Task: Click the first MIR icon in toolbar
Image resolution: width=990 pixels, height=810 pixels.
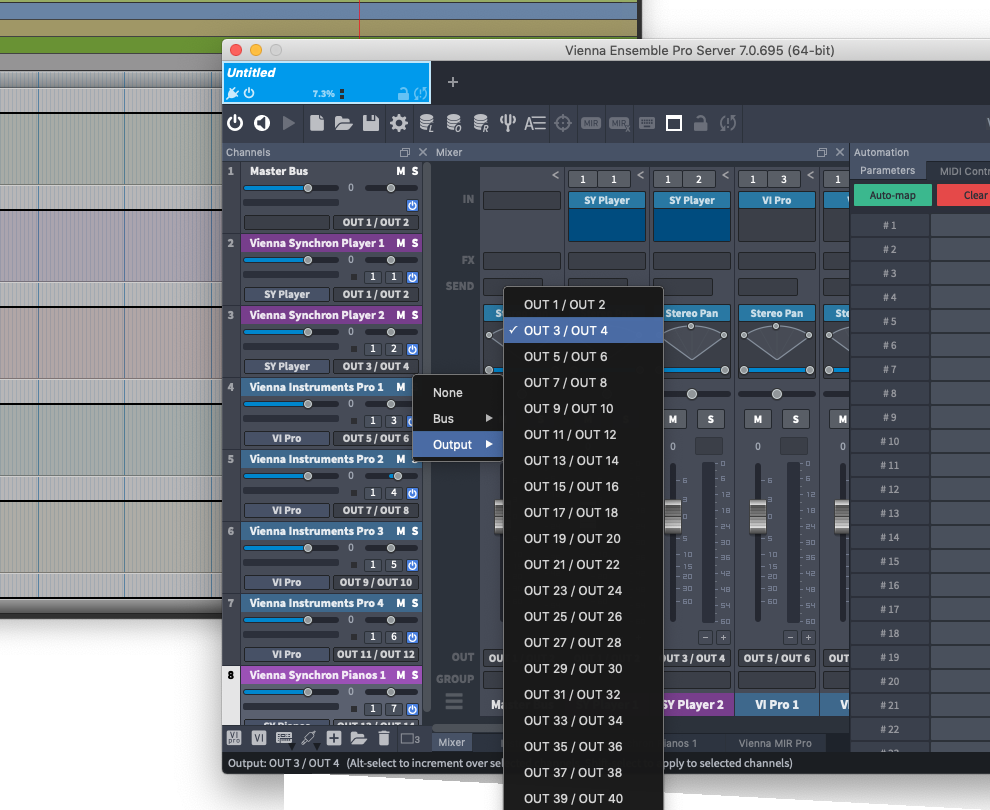Action: click(591, 123)
